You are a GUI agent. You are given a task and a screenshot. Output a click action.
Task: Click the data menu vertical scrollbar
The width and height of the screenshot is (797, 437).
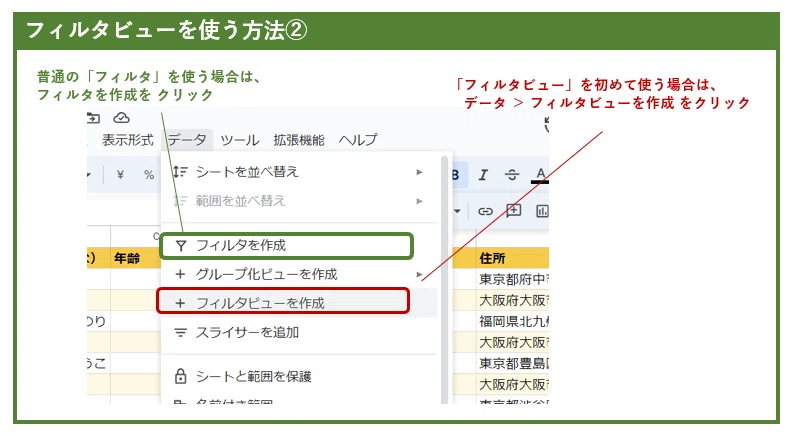tap(444, 279)
